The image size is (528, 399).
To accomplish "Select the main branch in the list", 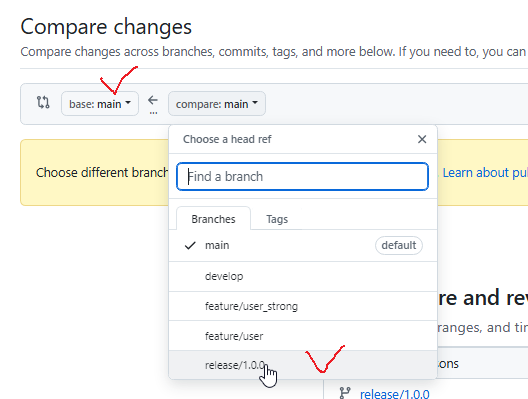I will coord(303,245).
